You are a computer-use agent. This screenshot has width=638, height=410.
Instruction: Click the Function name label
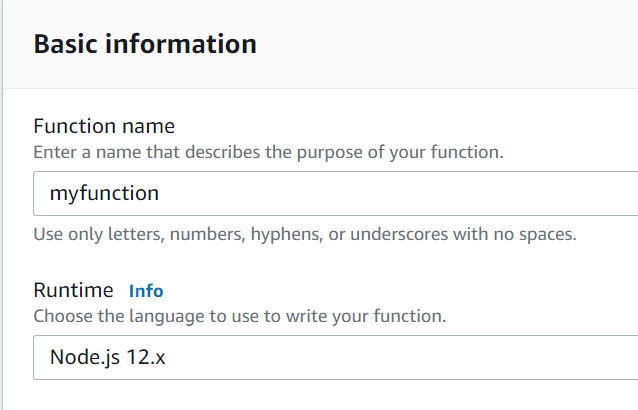(104, 126)
